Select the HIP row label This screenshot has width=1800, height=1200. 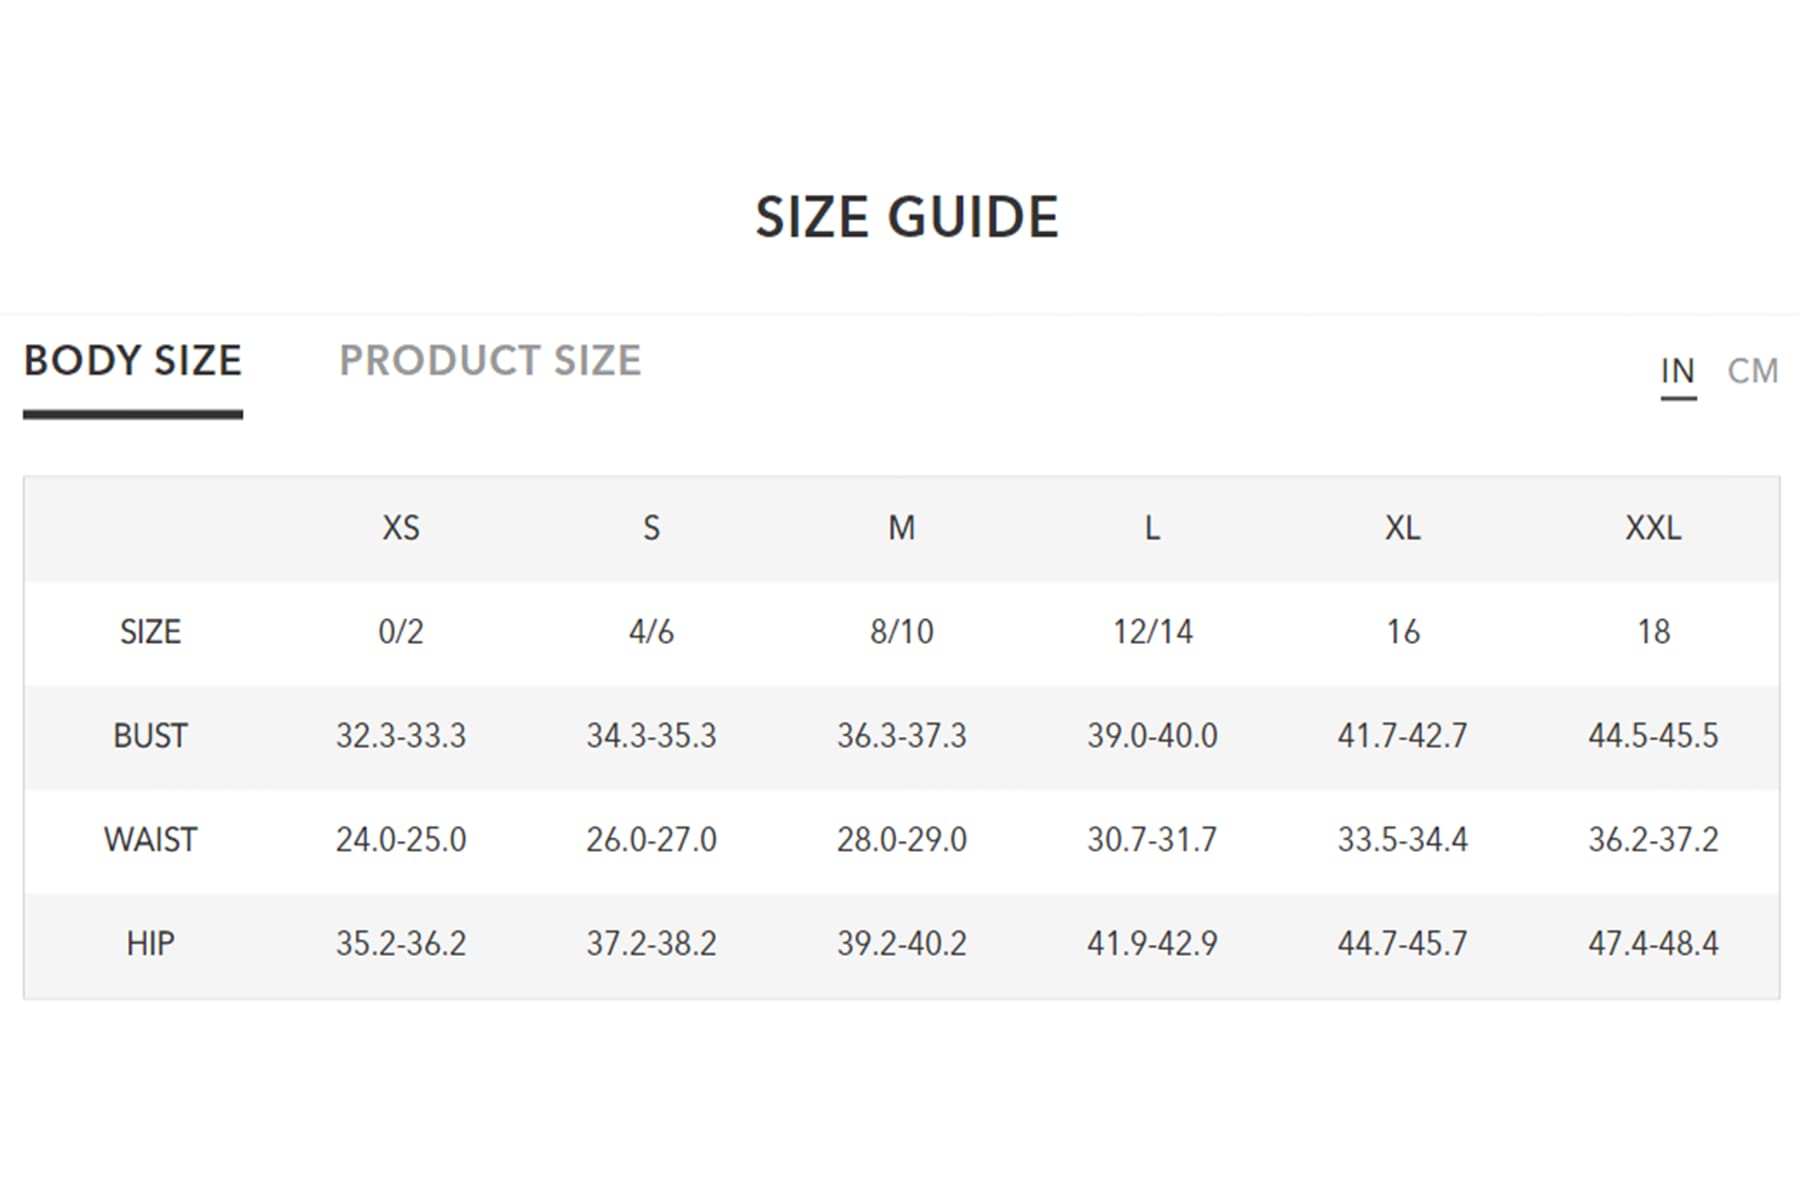(x=150, y=944)
